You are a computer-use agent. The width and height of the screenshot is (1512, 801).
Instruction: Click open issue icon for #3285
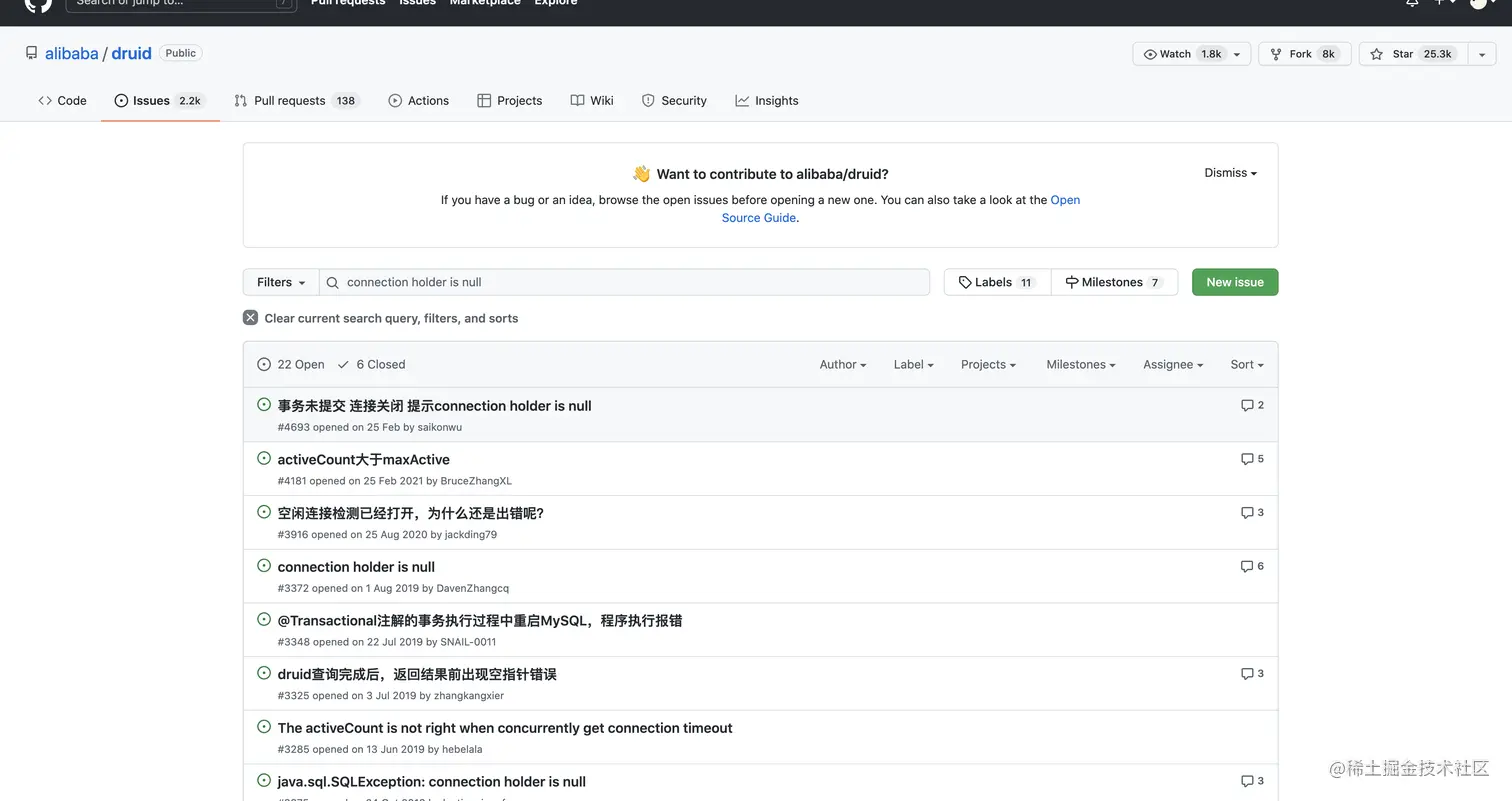(x=264, y=727)
